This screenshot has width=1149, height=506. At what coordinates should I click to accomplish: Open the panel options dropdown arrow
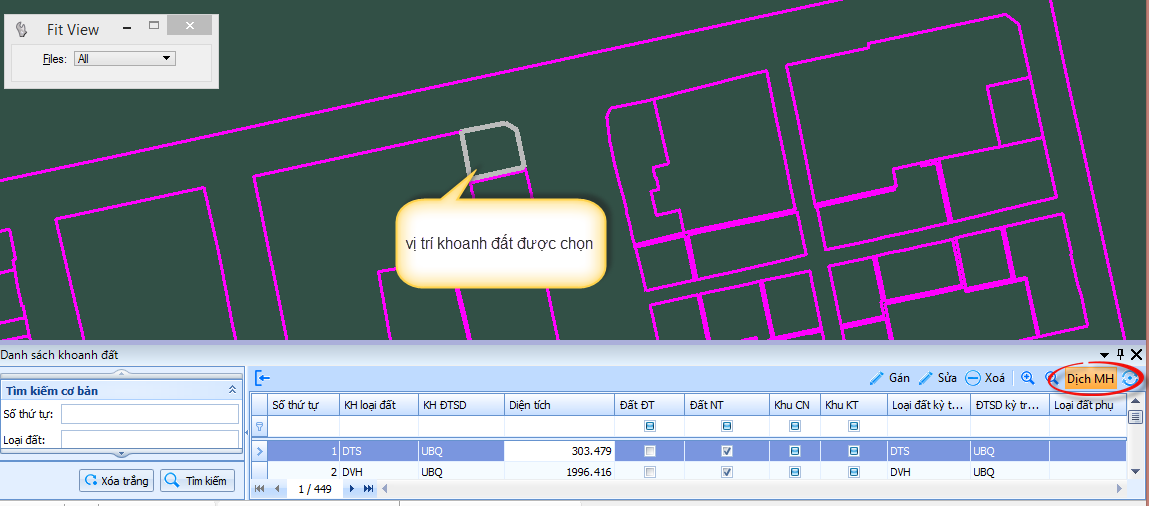click(1105, 354)
